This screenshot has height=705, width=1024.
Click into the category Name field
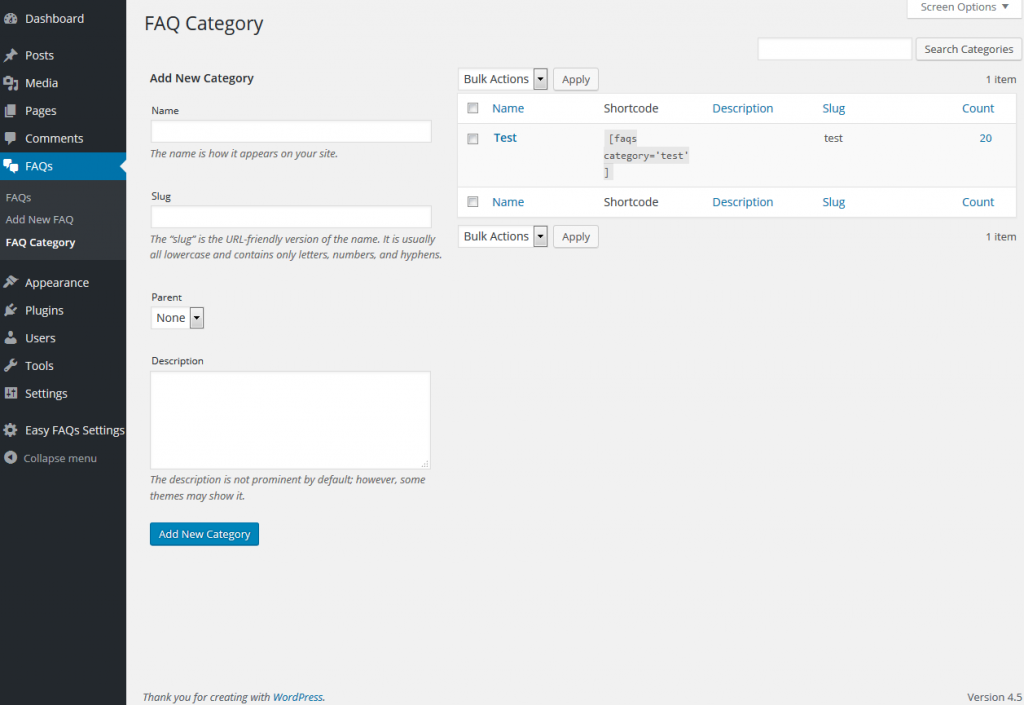pos(291,132)
